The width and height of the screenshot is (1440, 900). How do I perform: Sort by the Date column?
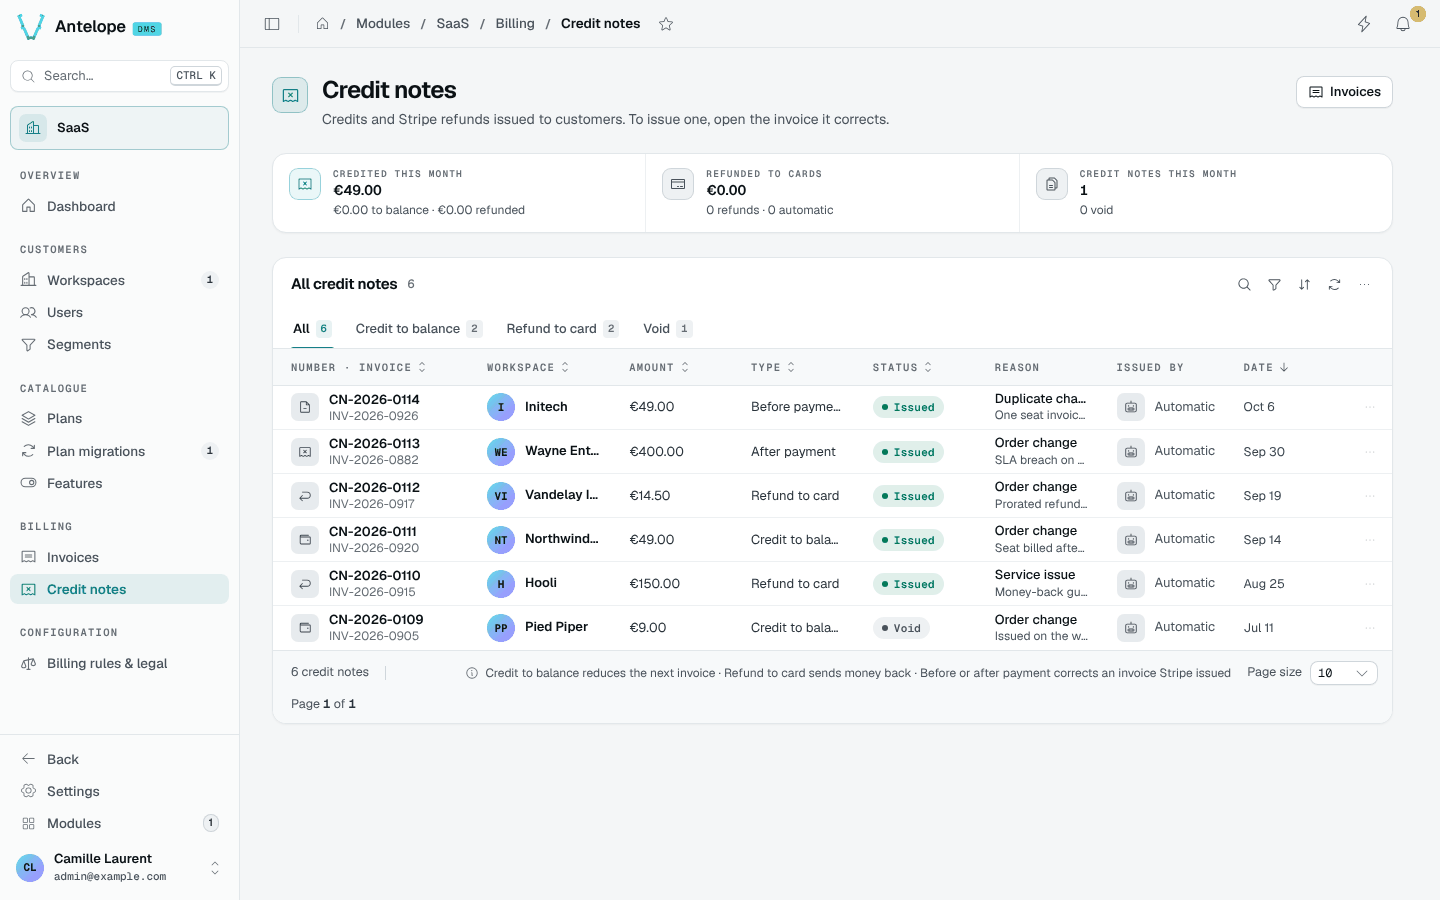click(x=1266, y=368)
